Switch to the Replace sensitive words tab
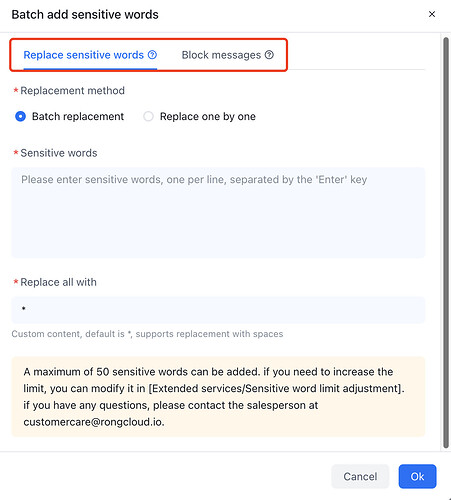 pos(83,55)
